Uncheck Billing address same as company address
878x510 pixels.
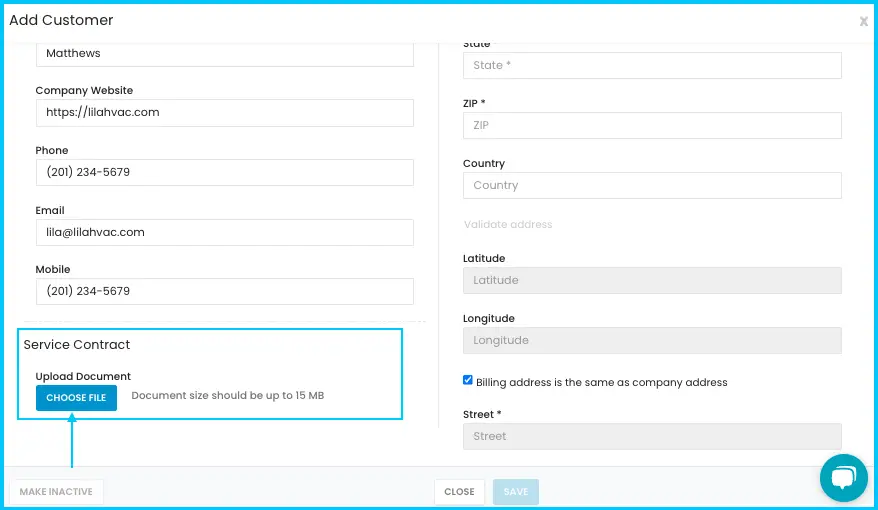point(468,380)
